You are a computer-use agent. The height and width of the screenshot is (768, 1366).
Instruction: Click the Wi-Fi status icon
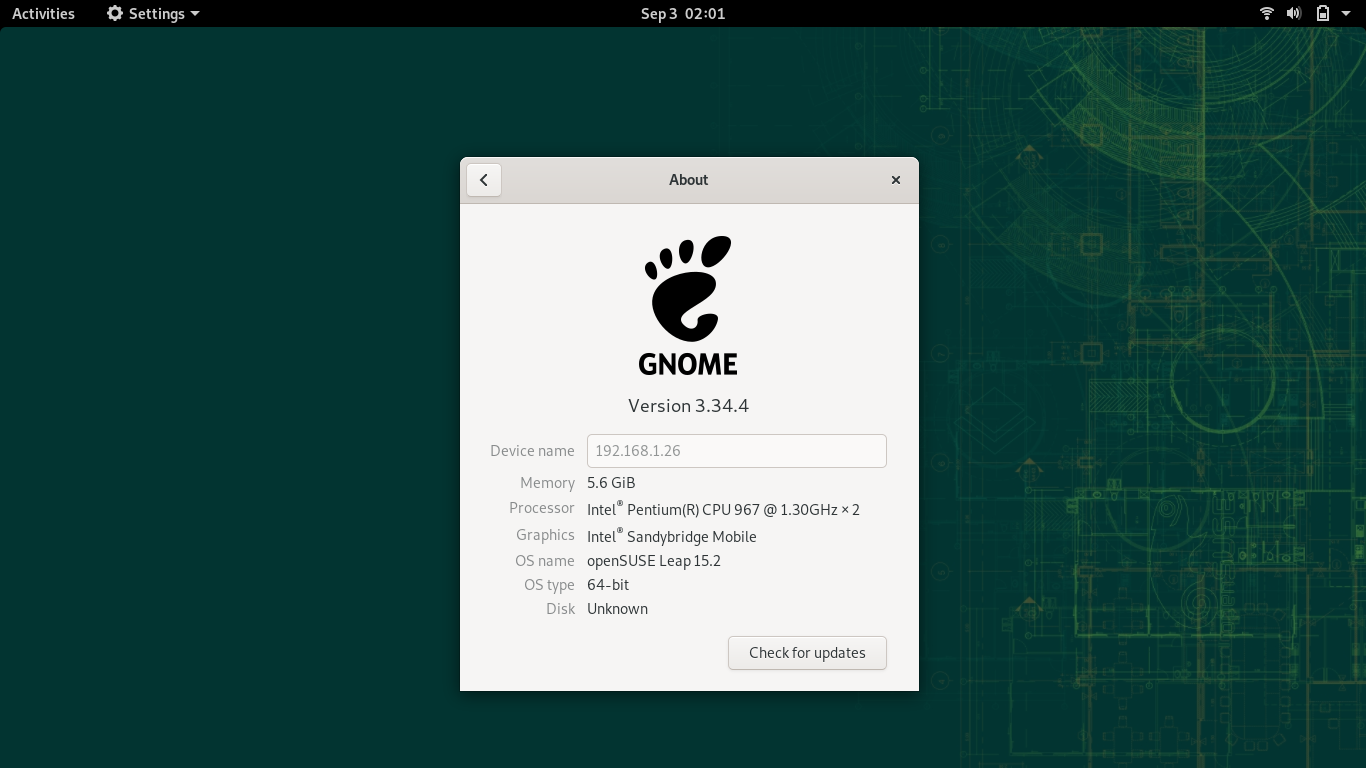click(x=1267, y=13)
